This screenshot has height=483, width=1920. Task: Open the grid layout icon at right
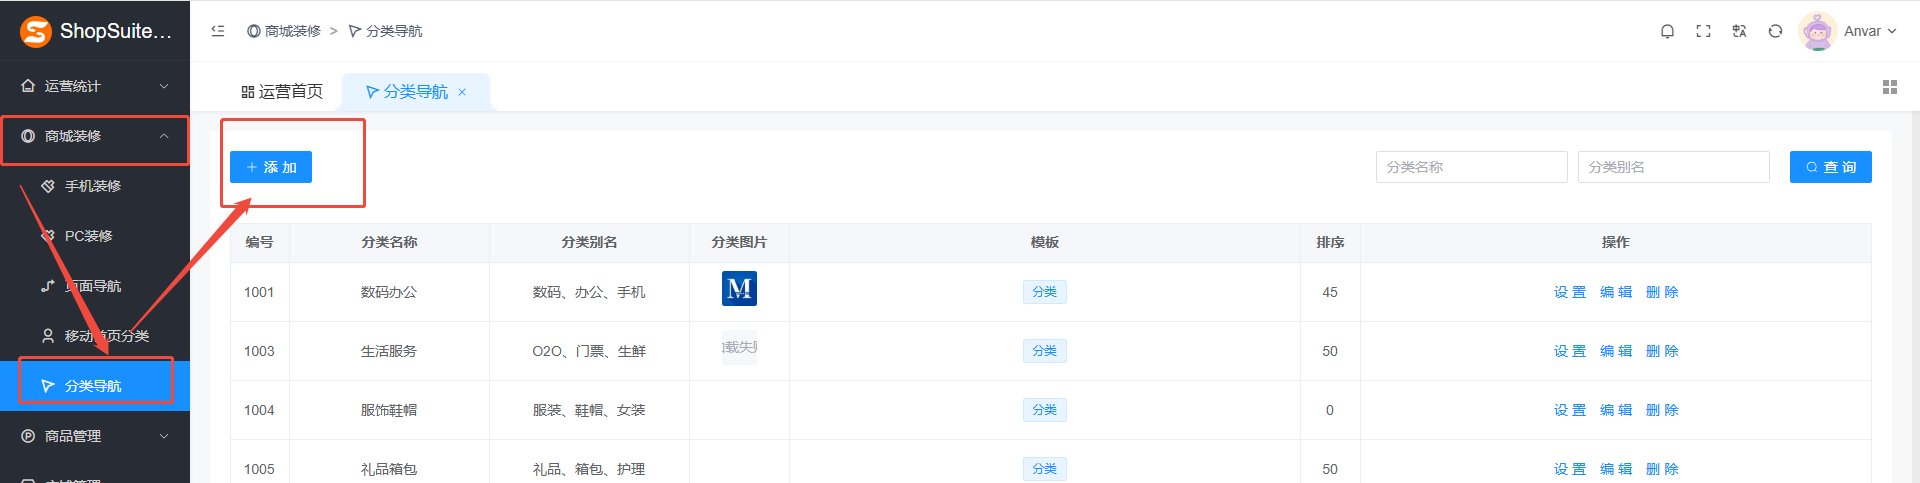(x=1889, y=88)
